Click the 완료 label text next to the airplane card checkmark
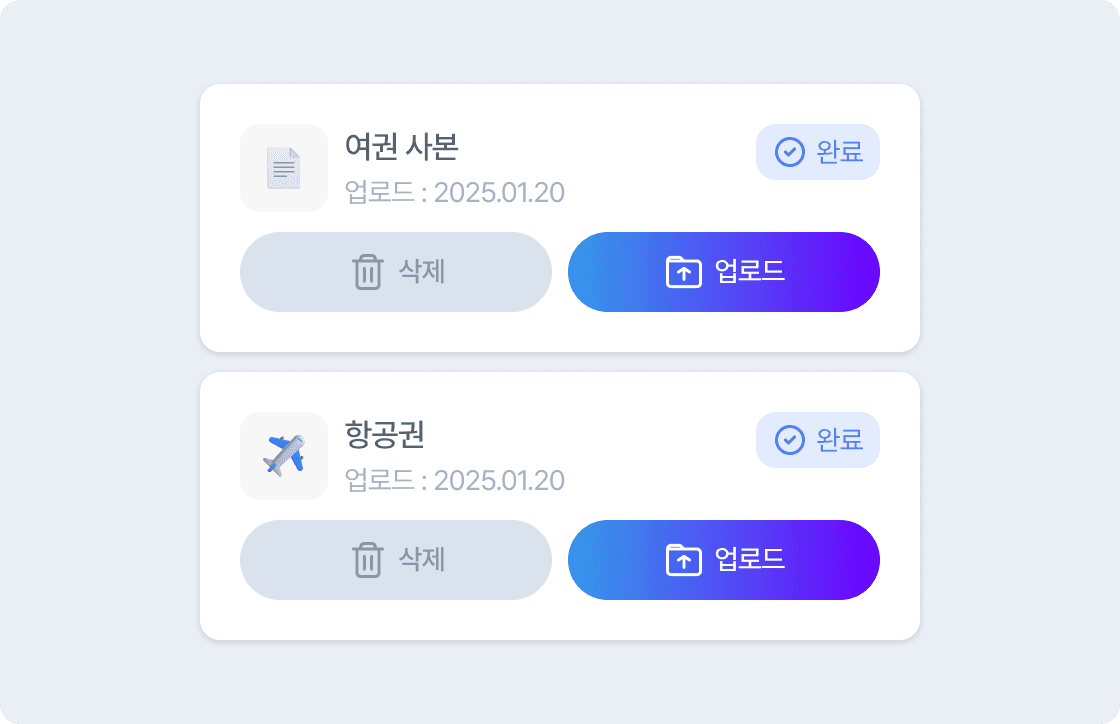 click(838, 440)
